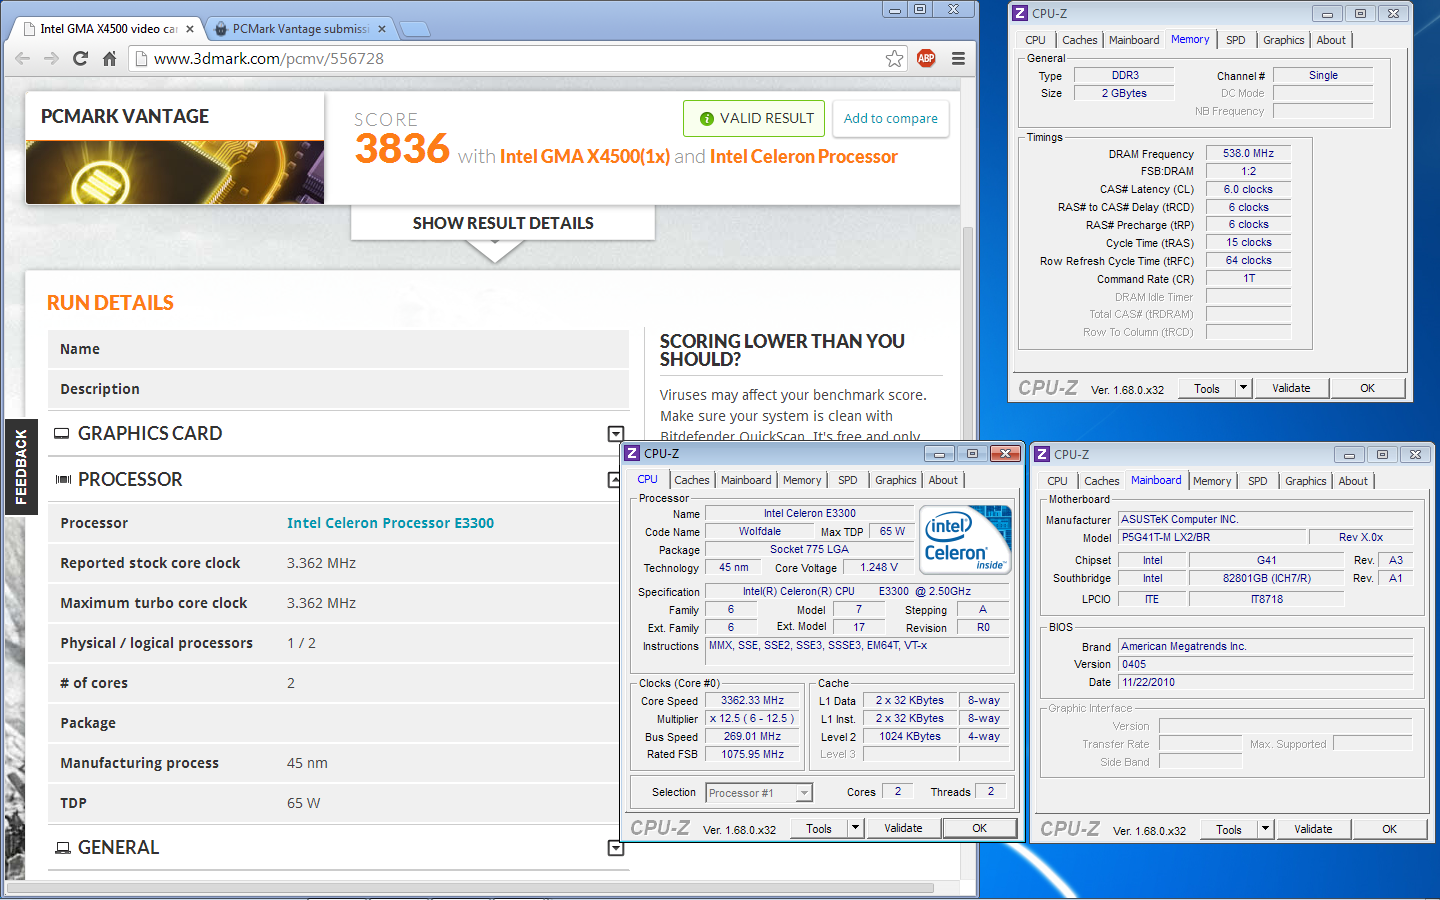The width and height of the screenshot is (1440, 900).
Task: Open a new browser tab
Action: pyautogui.click(x=414, y=29)
